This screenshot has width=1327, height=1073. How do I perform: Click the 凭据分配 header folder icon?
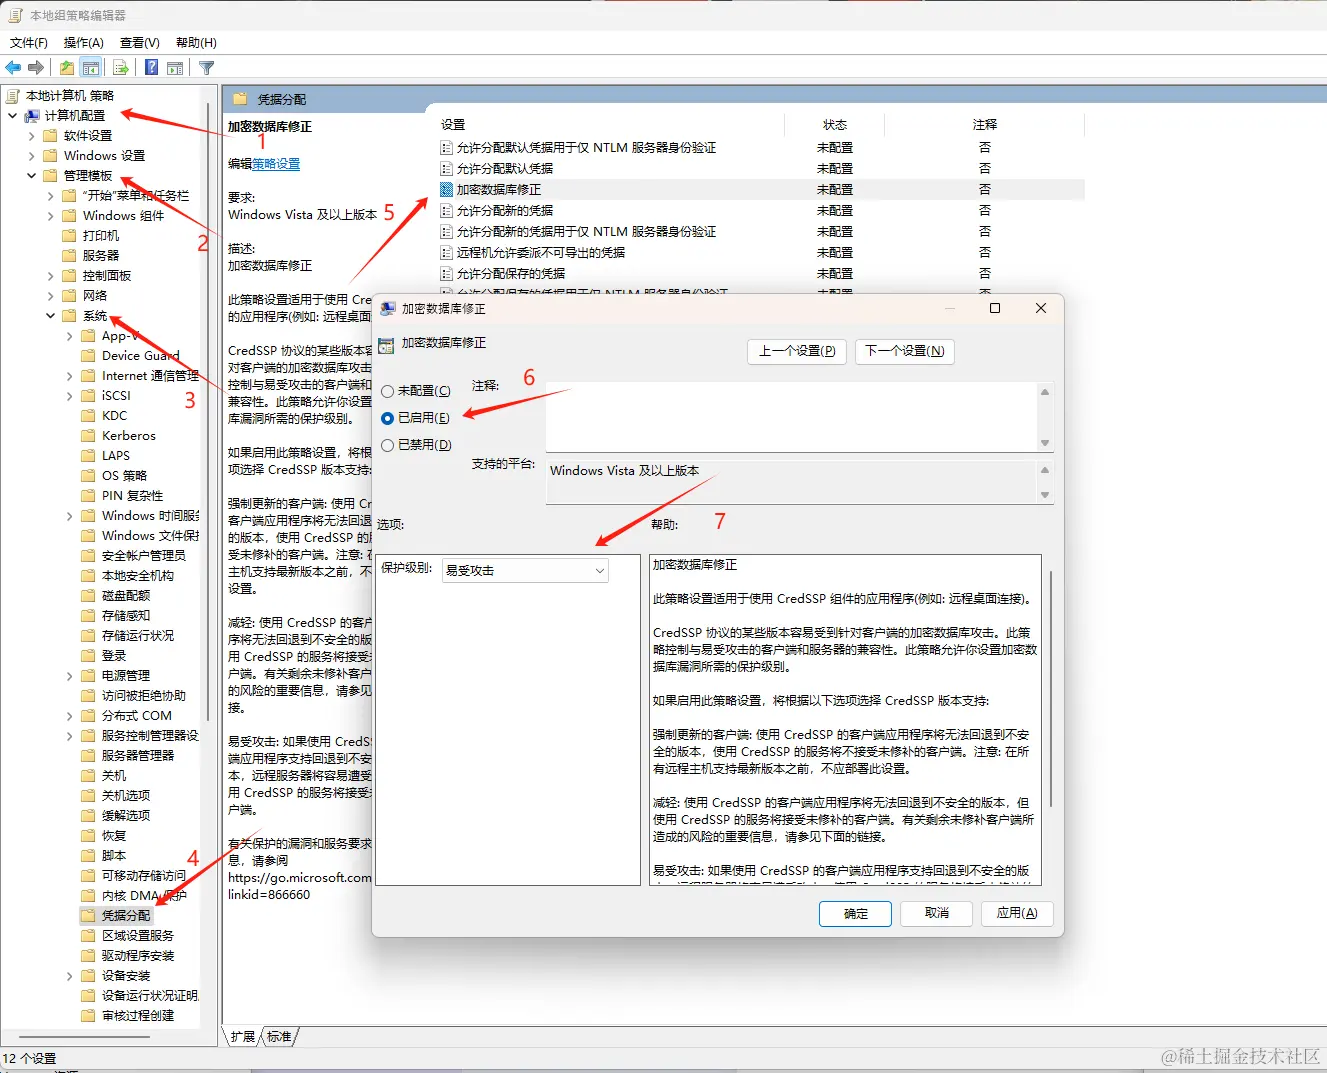coord(240,99)
